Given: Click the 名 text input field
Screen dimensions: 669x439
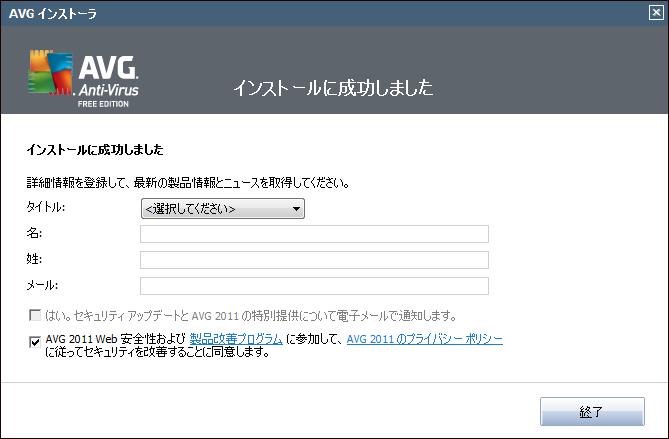Looking at the screenshot, I should [x=314, y=234].
